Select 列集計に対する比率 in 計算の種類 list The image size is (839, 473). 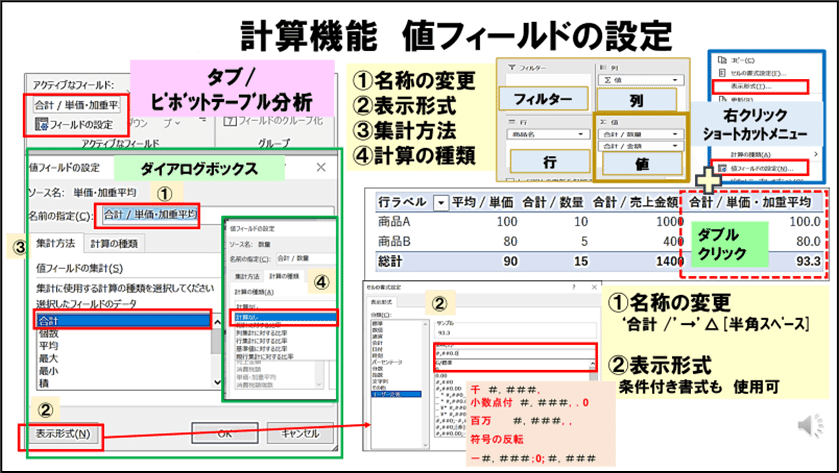[x=262, y=333]
